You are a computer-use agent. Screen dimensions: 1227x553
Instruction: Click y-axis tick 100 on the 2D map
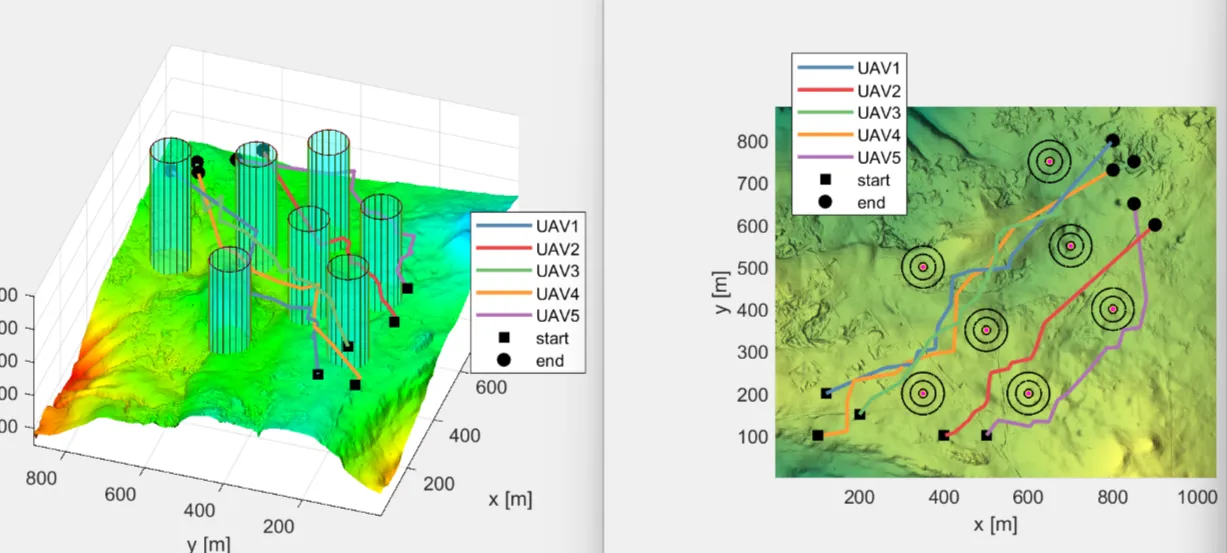coord(753,436)
